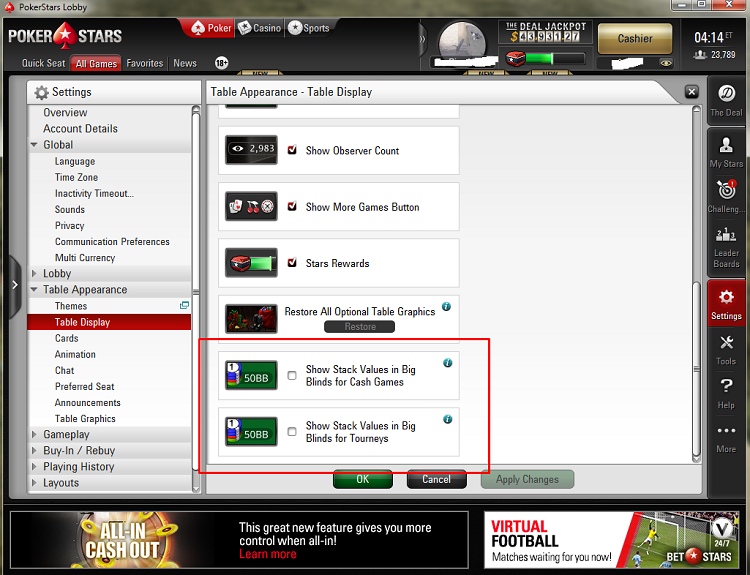The height and width of the screenshot is (575, 750).
Task: Expand the Playing History section
Action: (34, 466)
